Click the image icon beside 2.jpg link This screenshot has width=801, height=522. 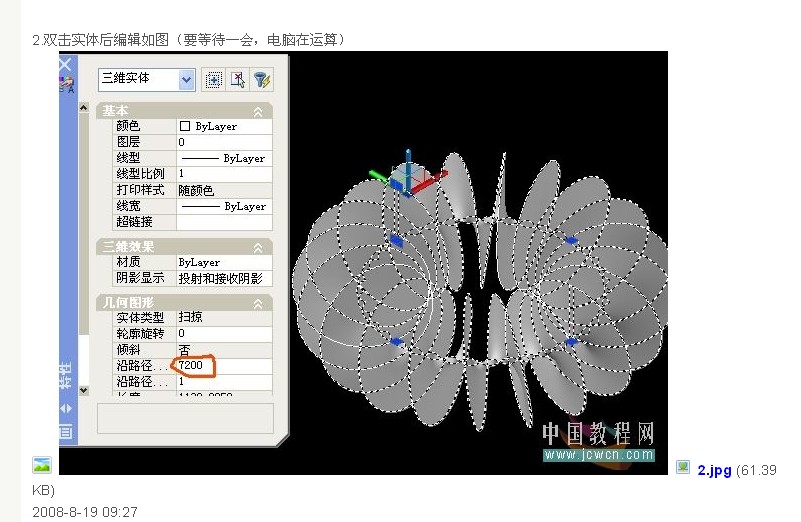tap(683, 467)
